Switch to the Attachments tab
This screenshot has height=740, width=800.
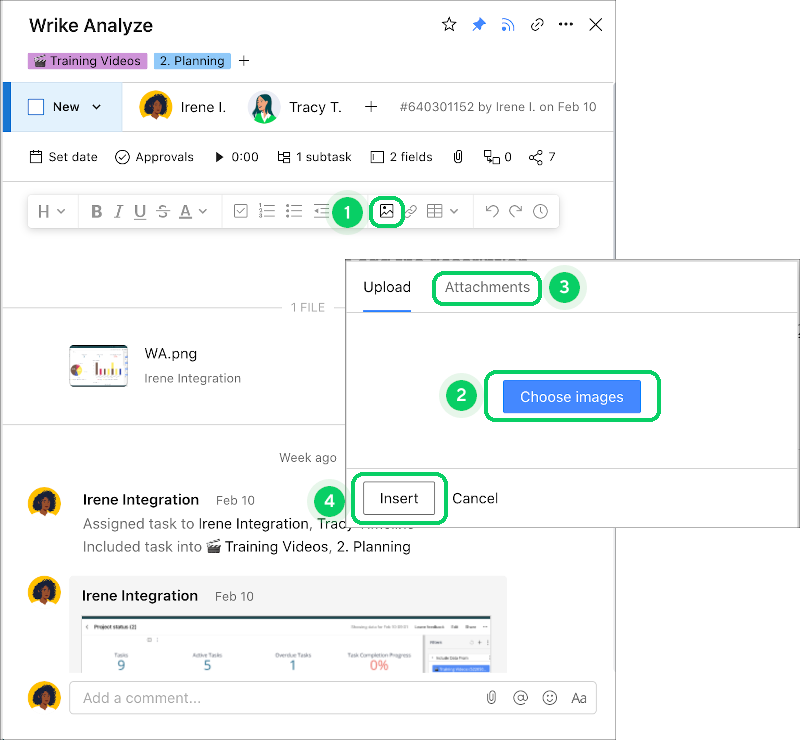487,287
